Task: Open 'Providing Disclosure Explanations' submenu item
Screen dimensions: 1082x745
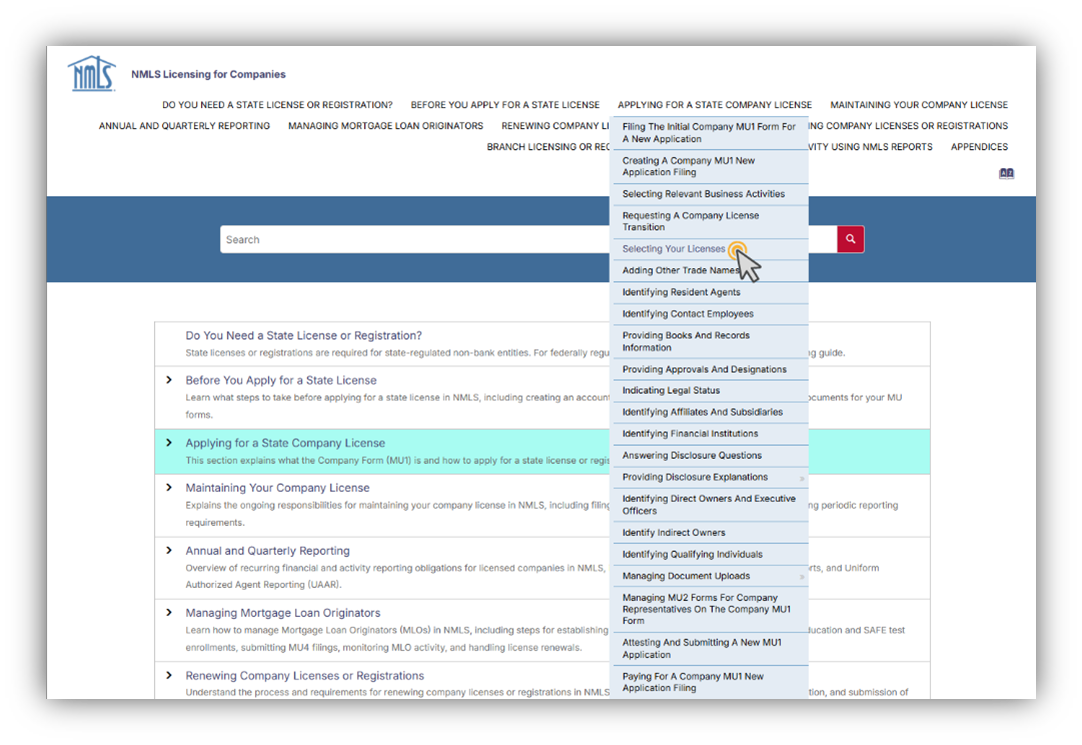Action: (695, 477)
